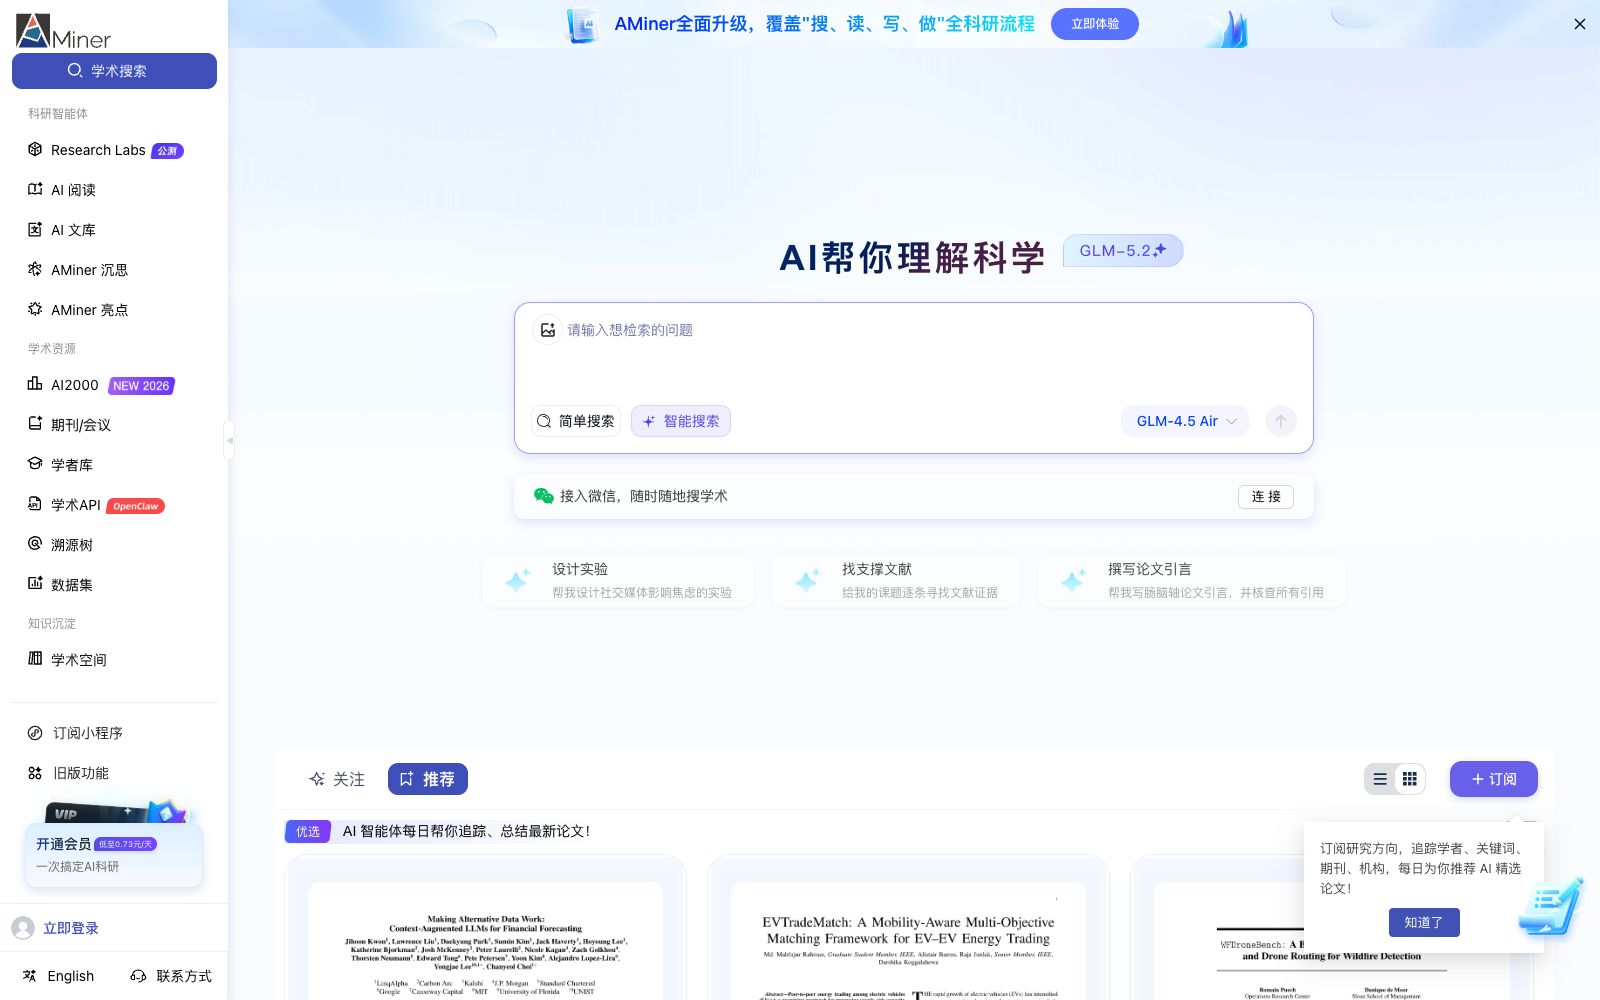Select the 撰写论文引言 suggestion card
The image size is (1600, 1000).
tap(1192, 580)
